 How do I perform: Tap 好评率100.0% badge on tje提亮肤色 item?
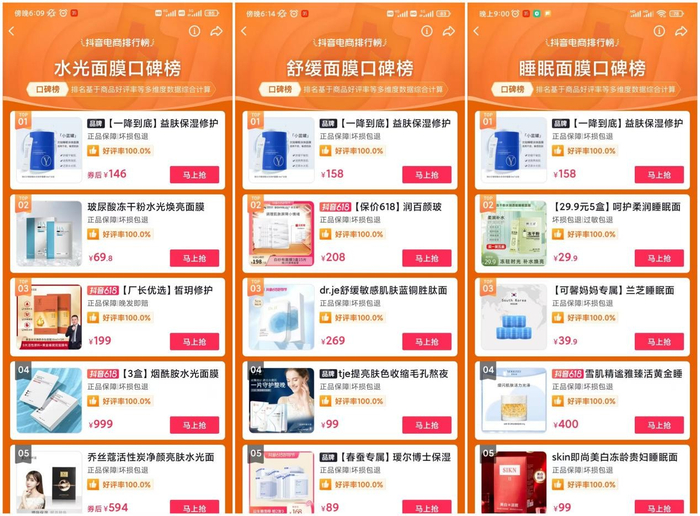click(354, 401)
